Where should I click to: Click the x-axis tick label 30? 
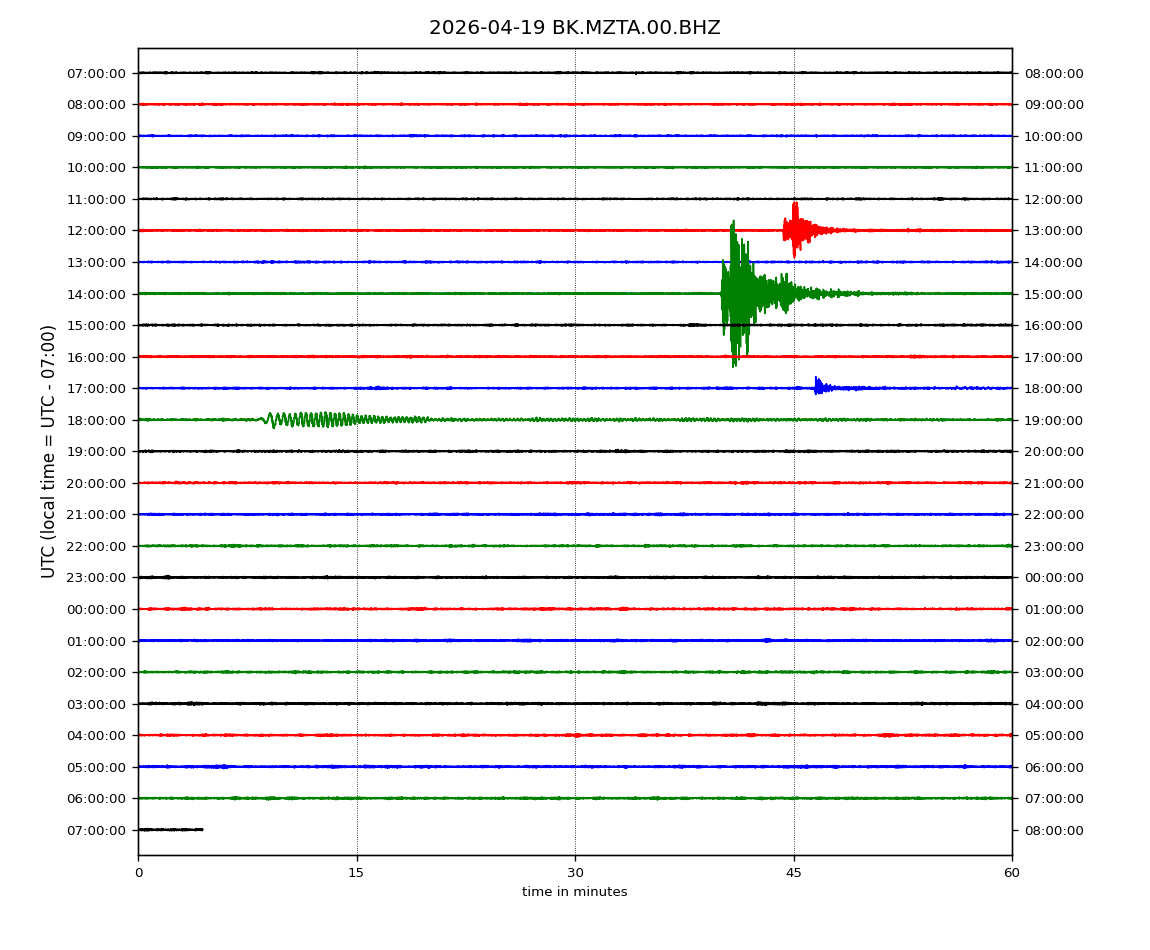pyautogui.click(x=575, y=873)
